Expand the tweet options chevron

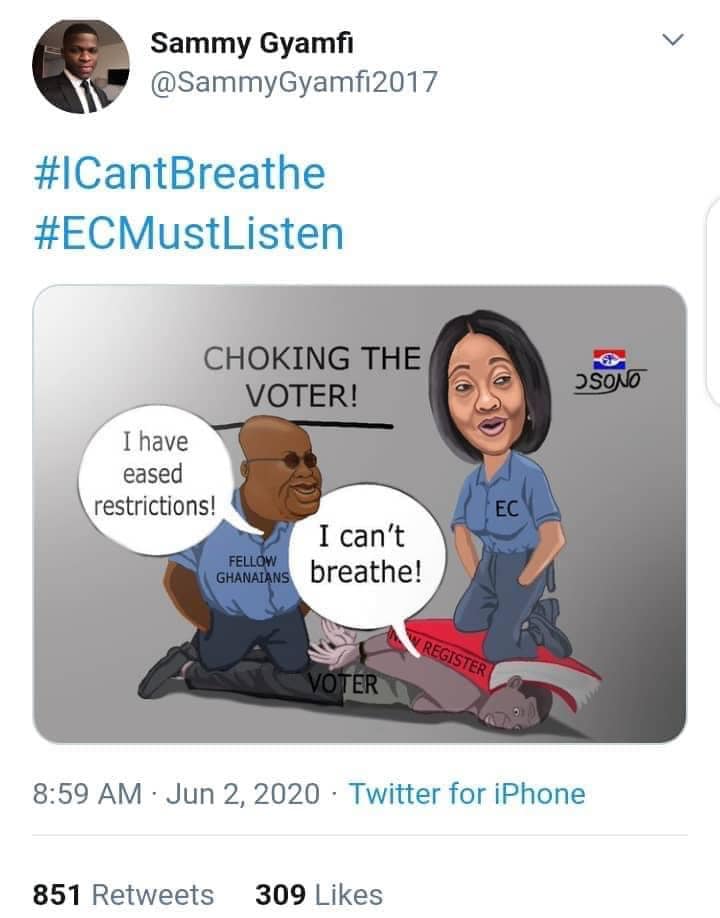tap(673, 40)
